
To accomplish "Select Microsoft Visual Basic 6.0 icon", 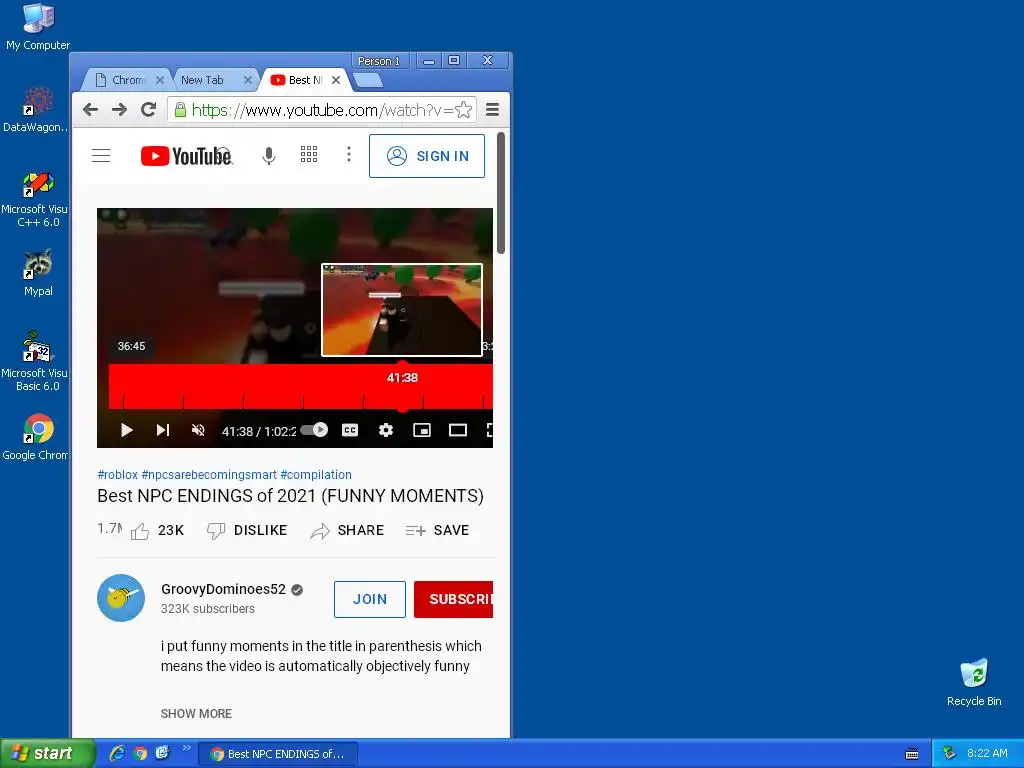I will point(35,361).
